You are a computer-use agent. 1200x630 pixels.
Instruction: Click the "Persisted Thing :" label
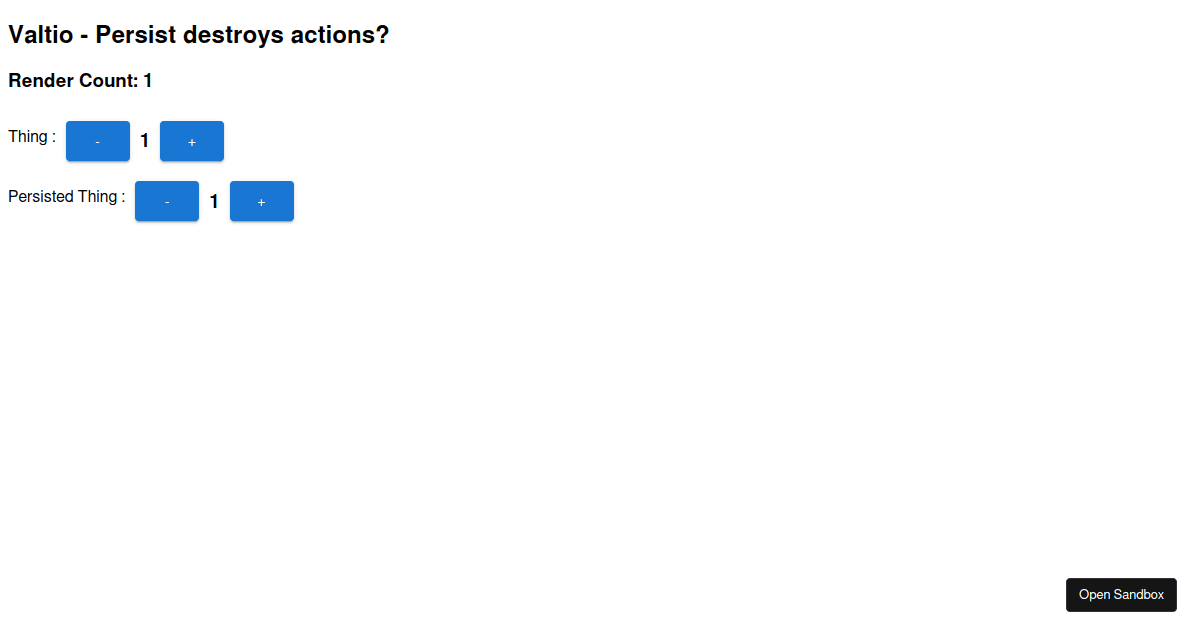pos(66,197)
